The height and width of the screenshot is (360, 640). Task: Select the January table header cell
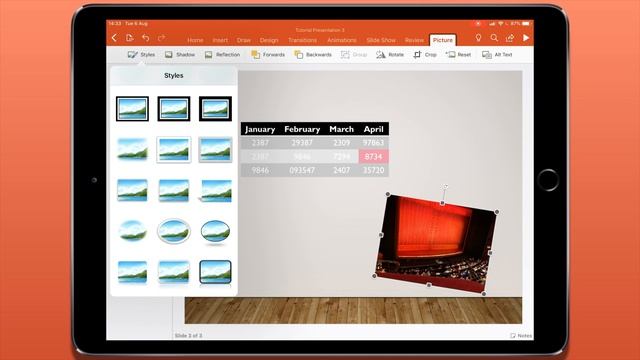(260, 129)
